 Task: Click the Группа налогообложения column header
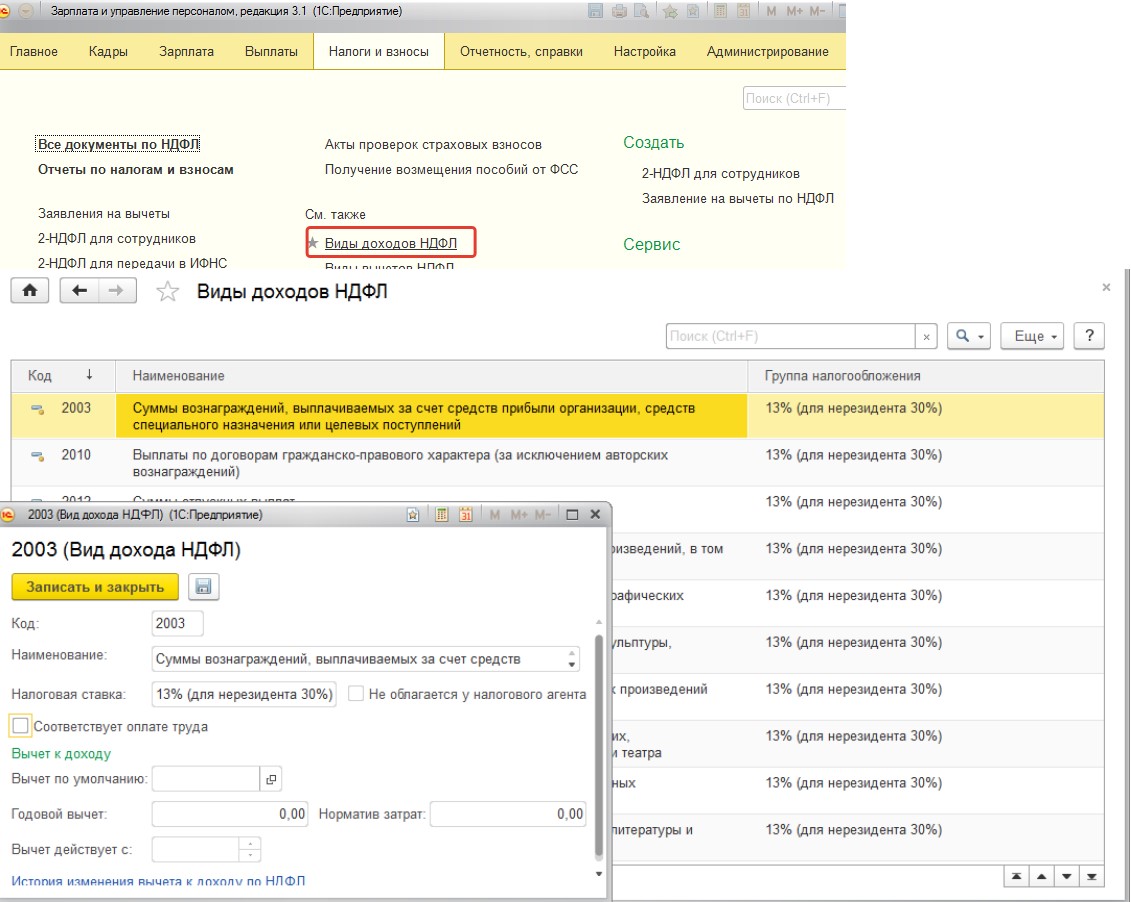(926, 376)
